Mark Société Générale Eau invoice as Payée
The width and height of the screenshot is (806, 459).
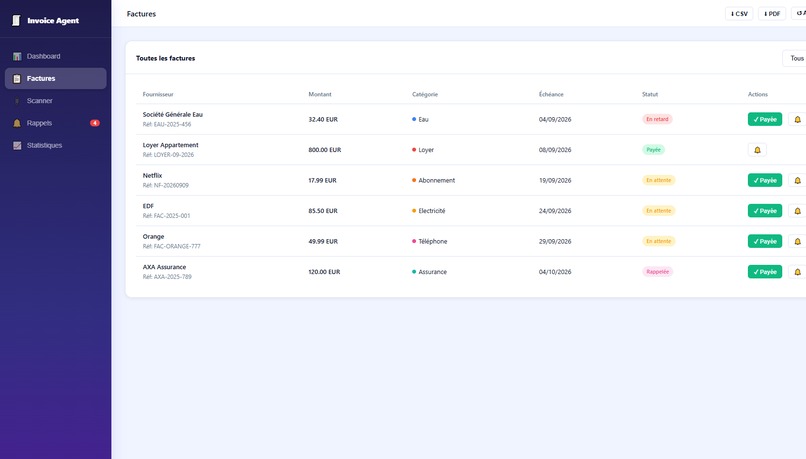765,119
